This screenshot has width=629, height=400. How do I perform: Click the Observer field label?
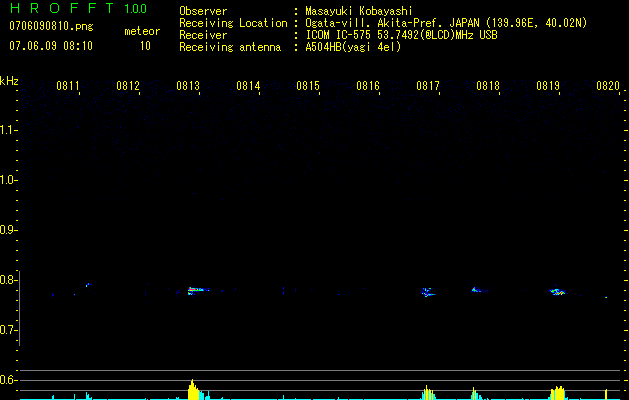point(203,11)
